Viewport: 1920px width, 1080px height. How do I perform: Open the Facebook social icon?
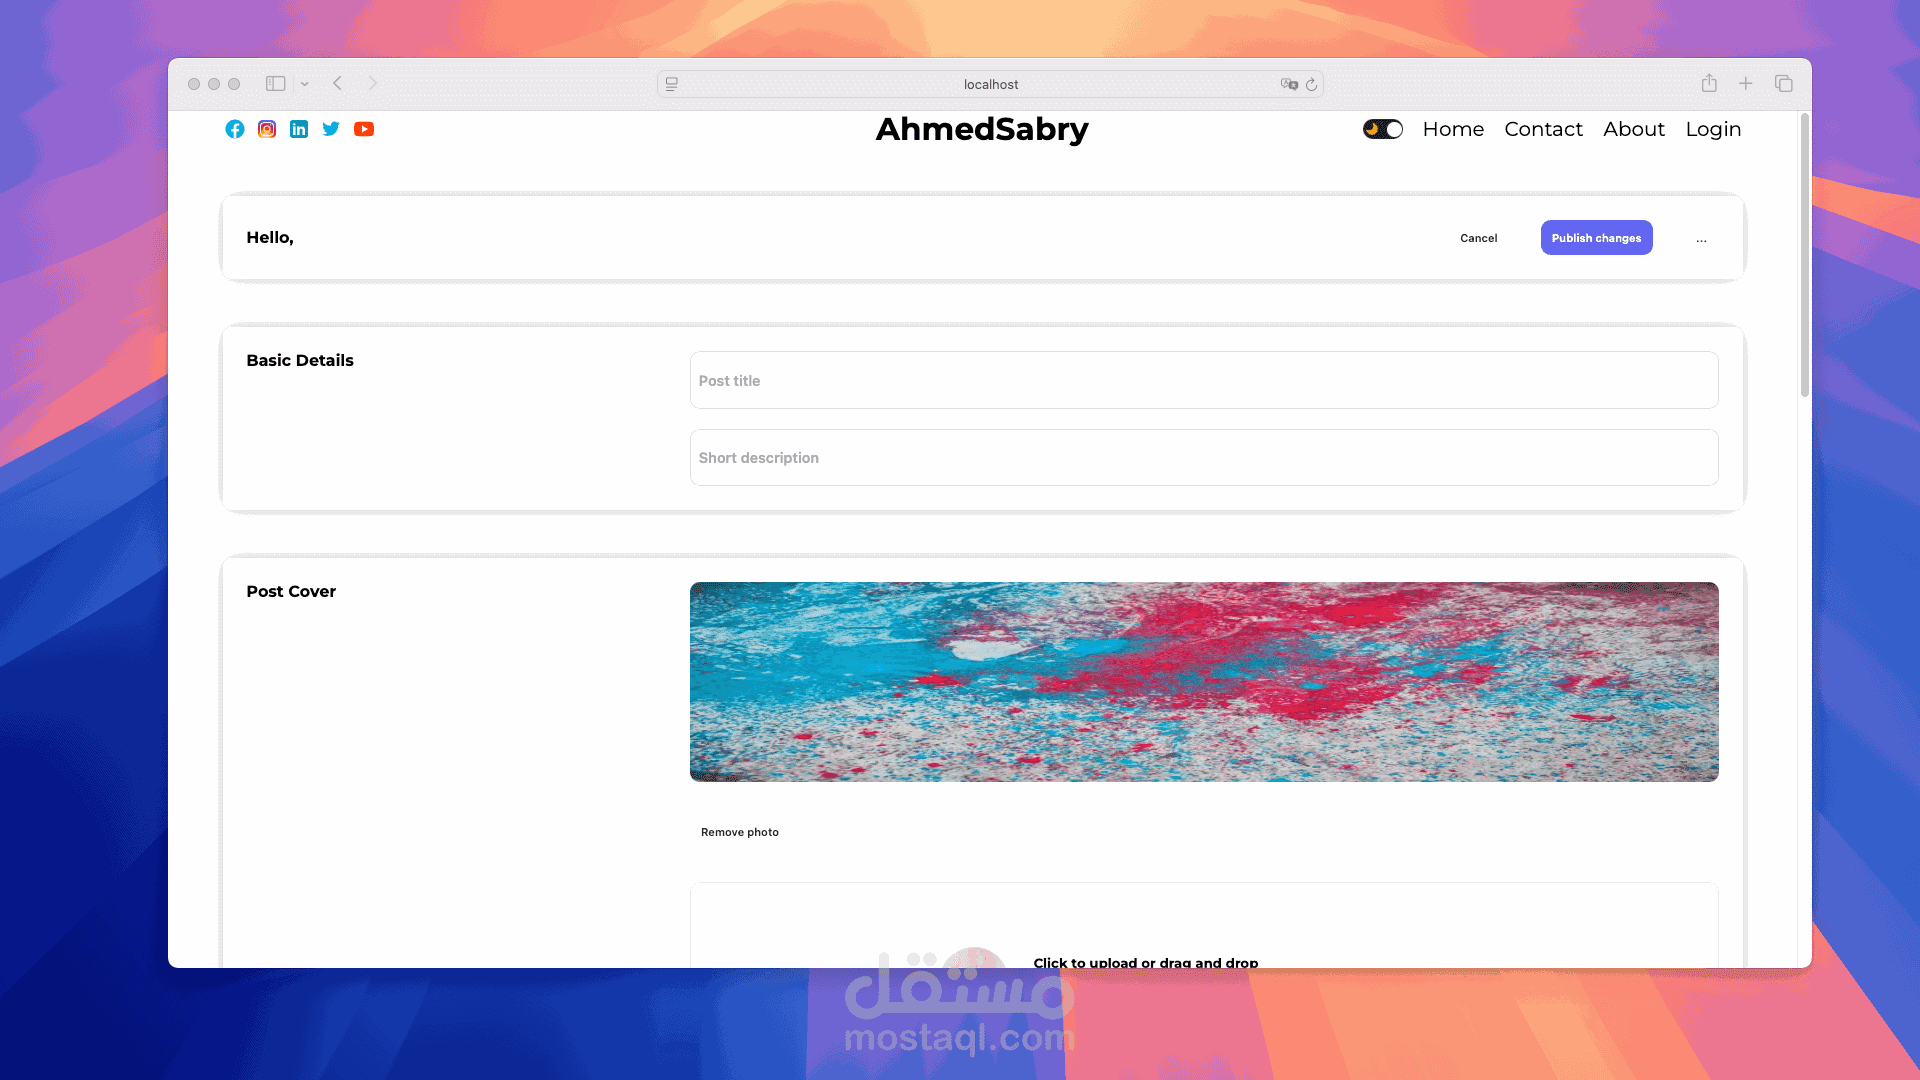coord(235,129)
